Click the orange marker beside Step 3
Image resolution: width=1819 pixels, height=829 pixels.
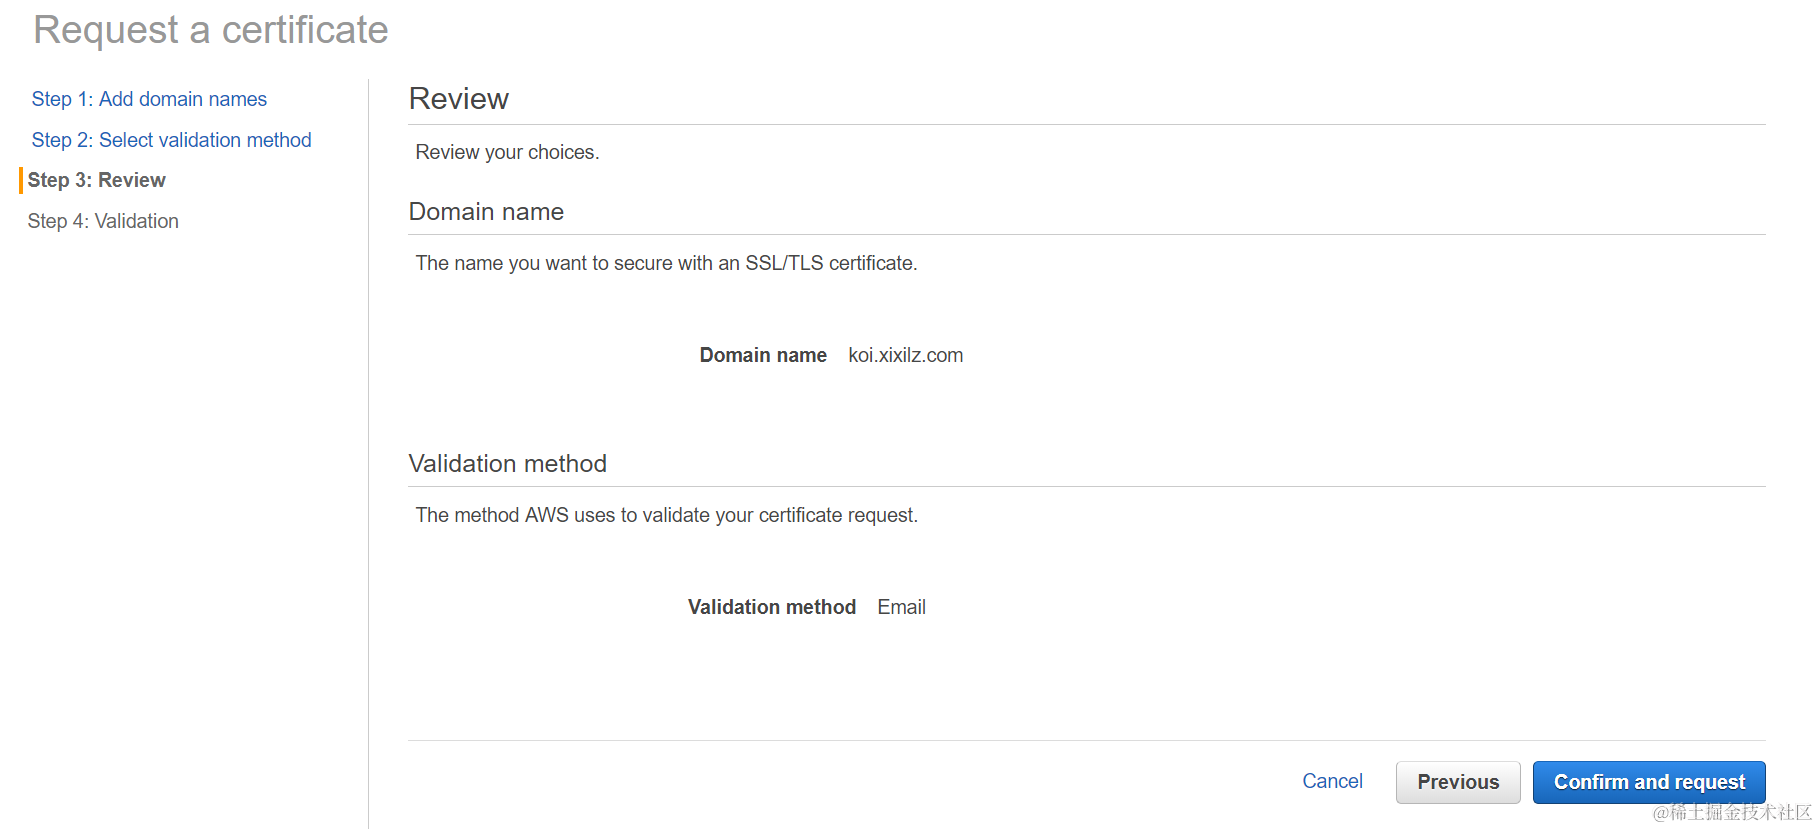pyautogui.click(x=21, y=180)
